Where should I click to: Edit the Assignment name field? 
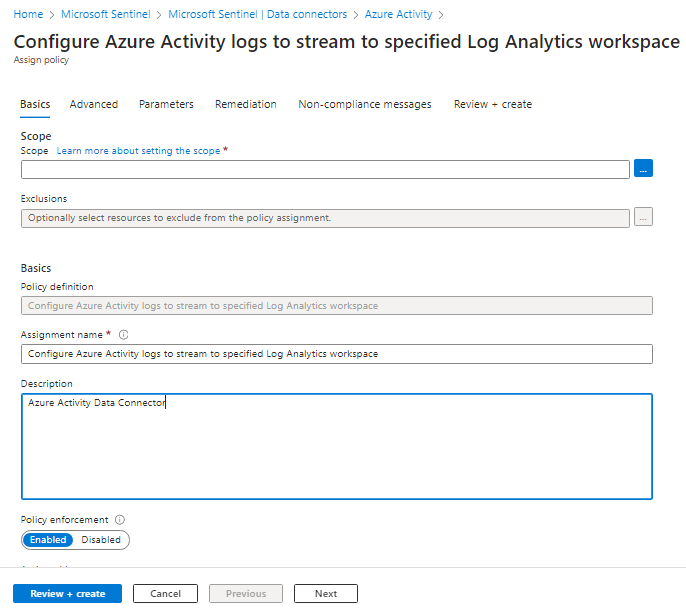(x=336, y=354)
